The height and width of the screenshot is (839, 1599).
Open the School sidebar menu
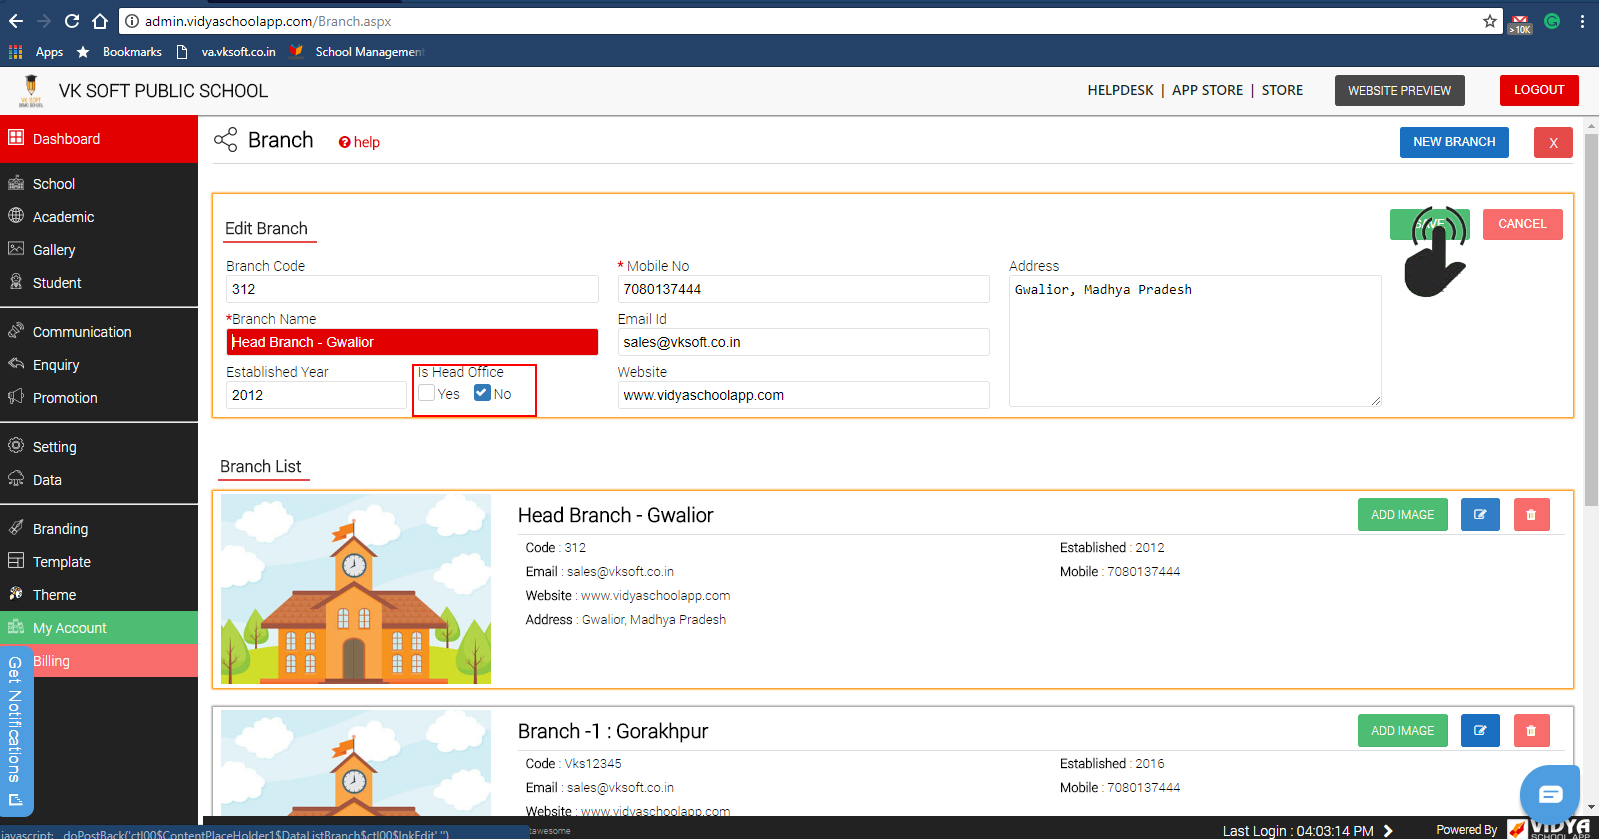99,184
